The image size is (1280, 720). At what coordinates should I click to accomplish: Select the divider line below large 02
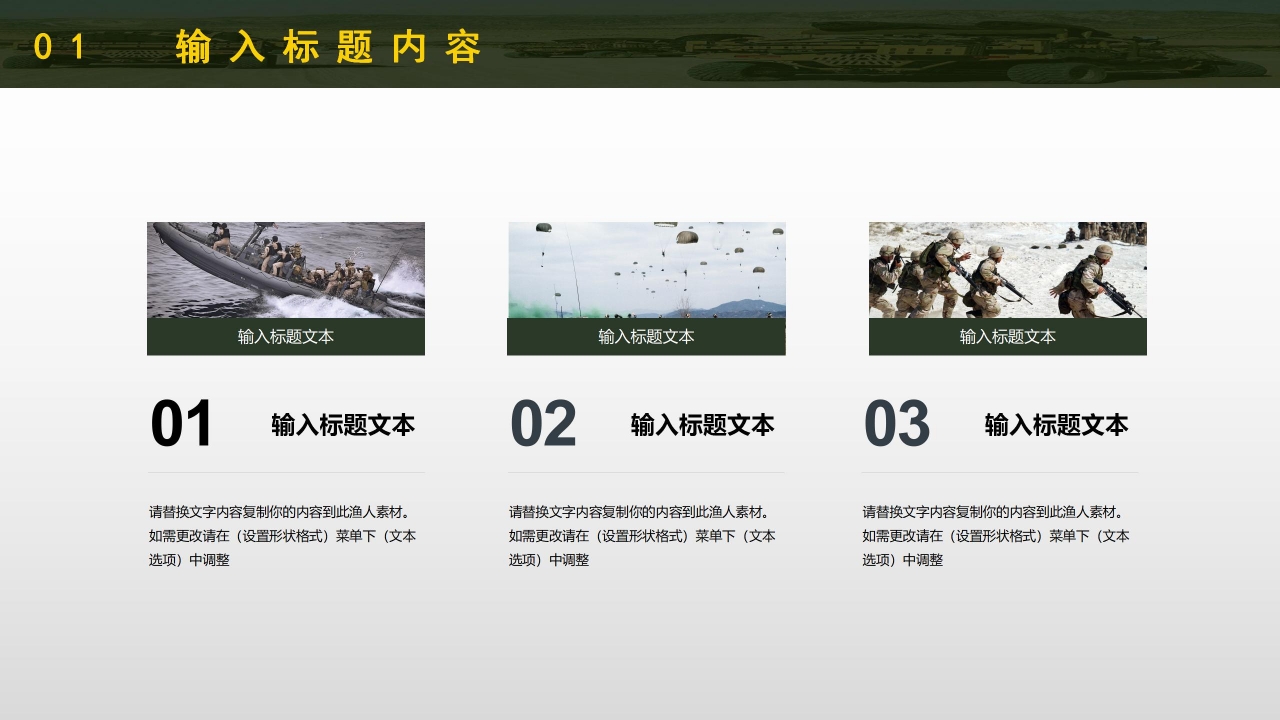click(x=646, y=472)
